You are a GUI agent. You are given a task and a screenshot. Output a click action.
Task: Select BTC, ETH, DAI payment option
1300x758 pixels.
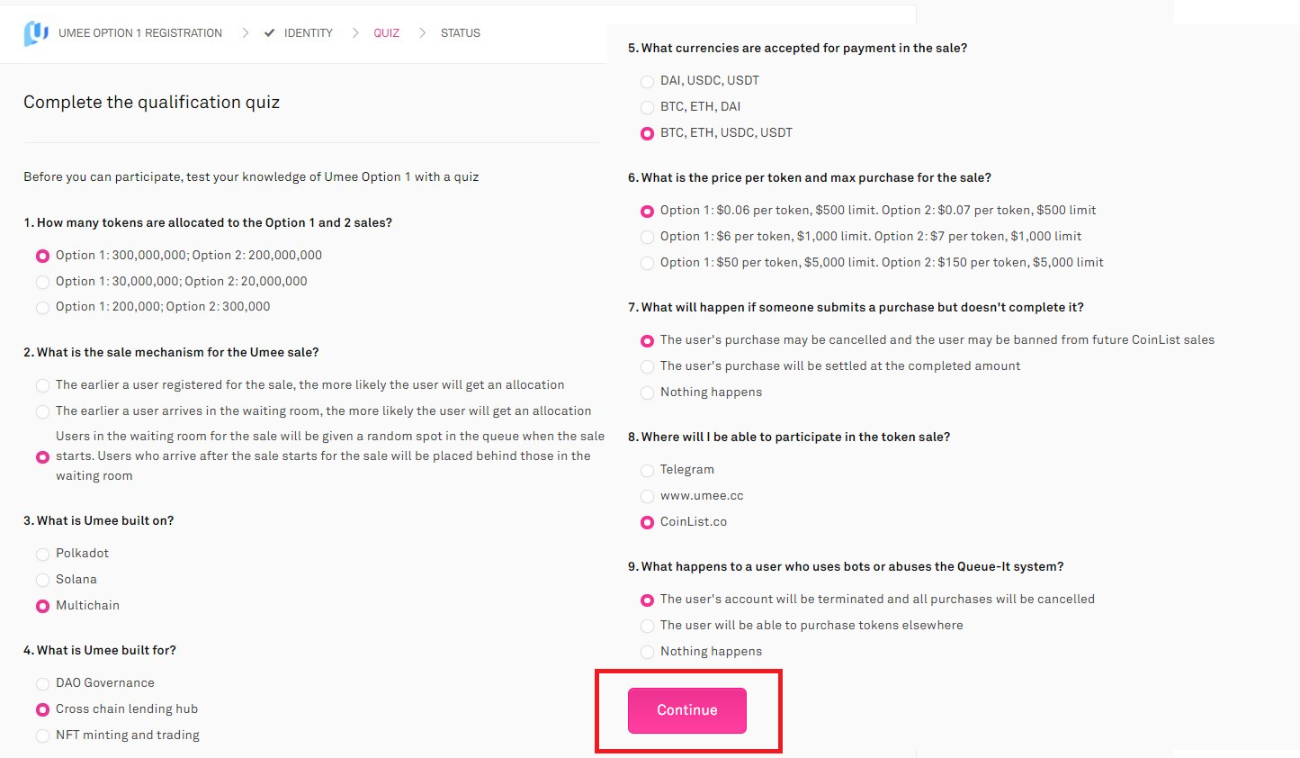click(x=647, y=107)
